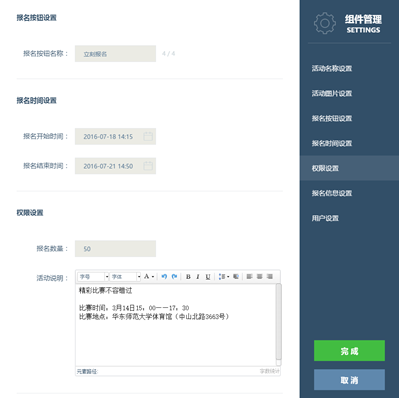399x398 pixels.
Task: Click the line starting with 比赛地点
Action: [x=154, y=316]
